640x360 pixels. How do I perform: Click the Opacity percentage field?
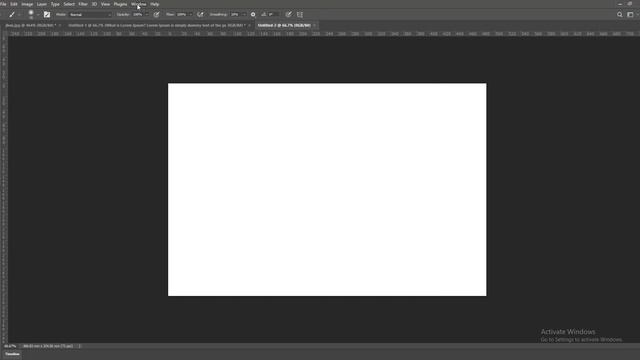pyautogui.click(x=138, y=14)
